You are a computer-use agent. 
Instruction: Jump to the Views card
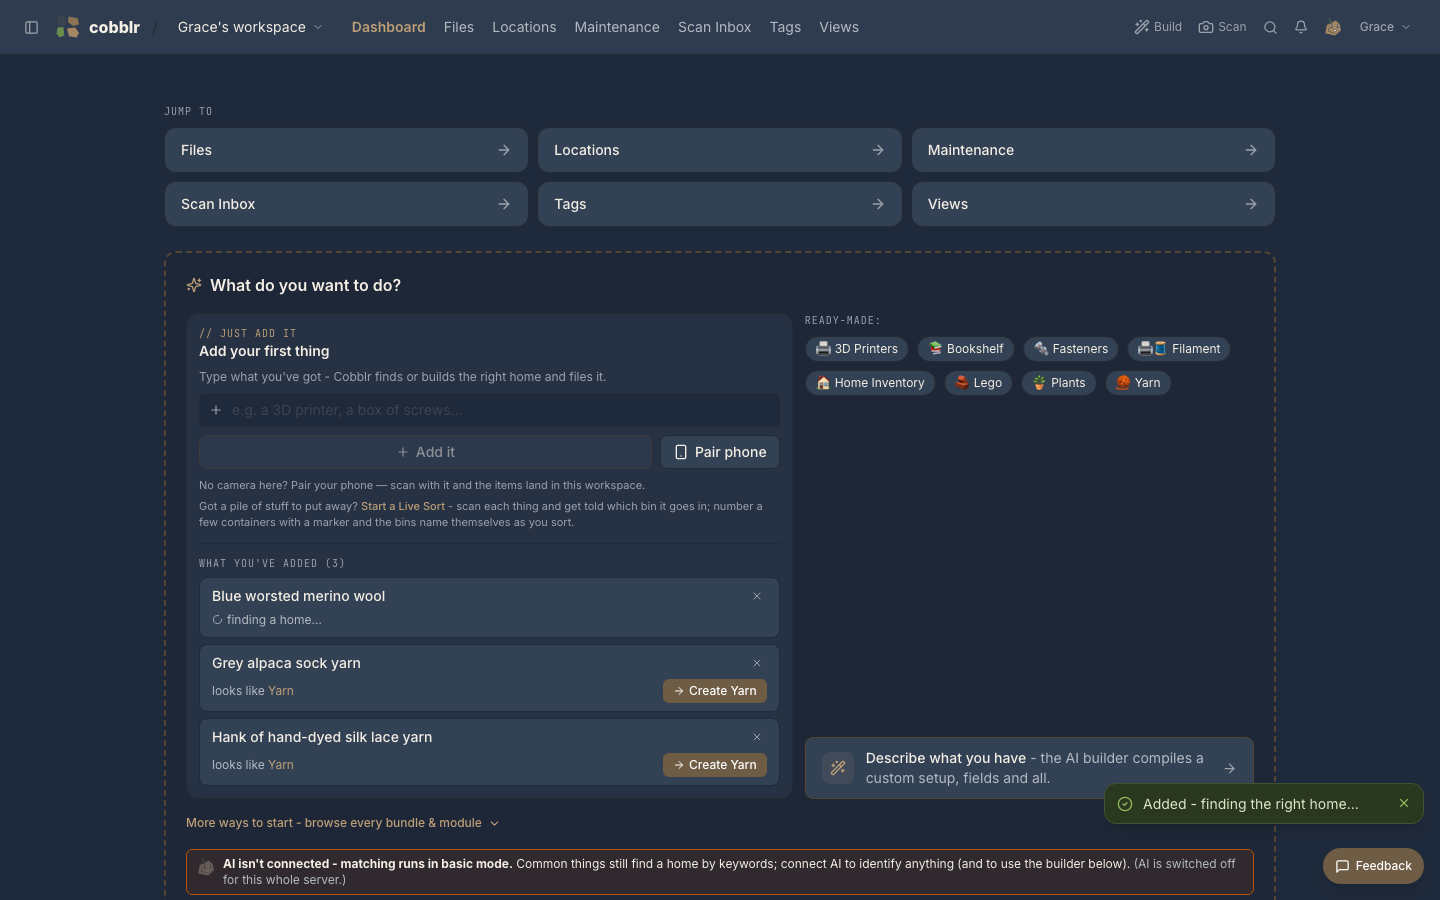pos(1093,204)
